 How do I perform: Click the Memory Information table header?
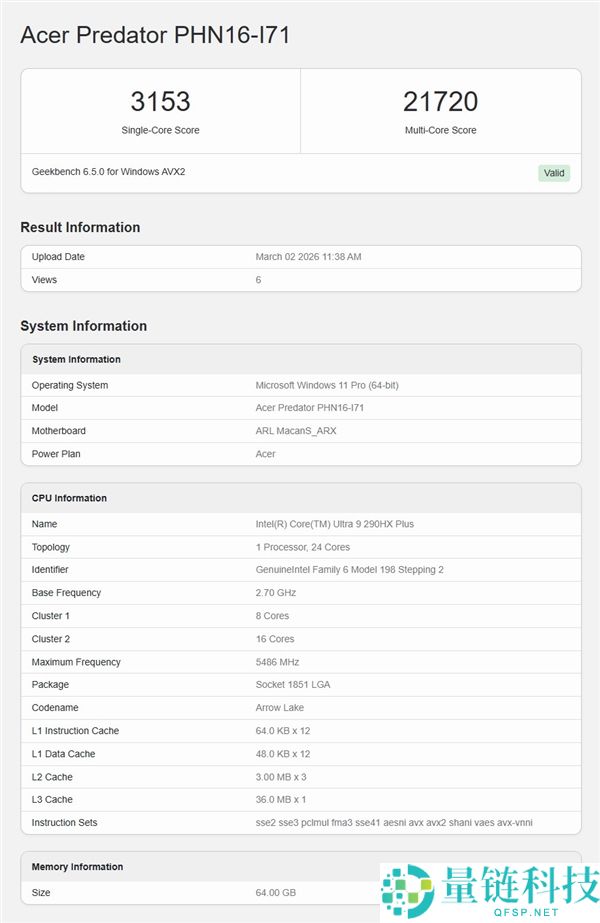pyautogui.click(x=77, y=867)
